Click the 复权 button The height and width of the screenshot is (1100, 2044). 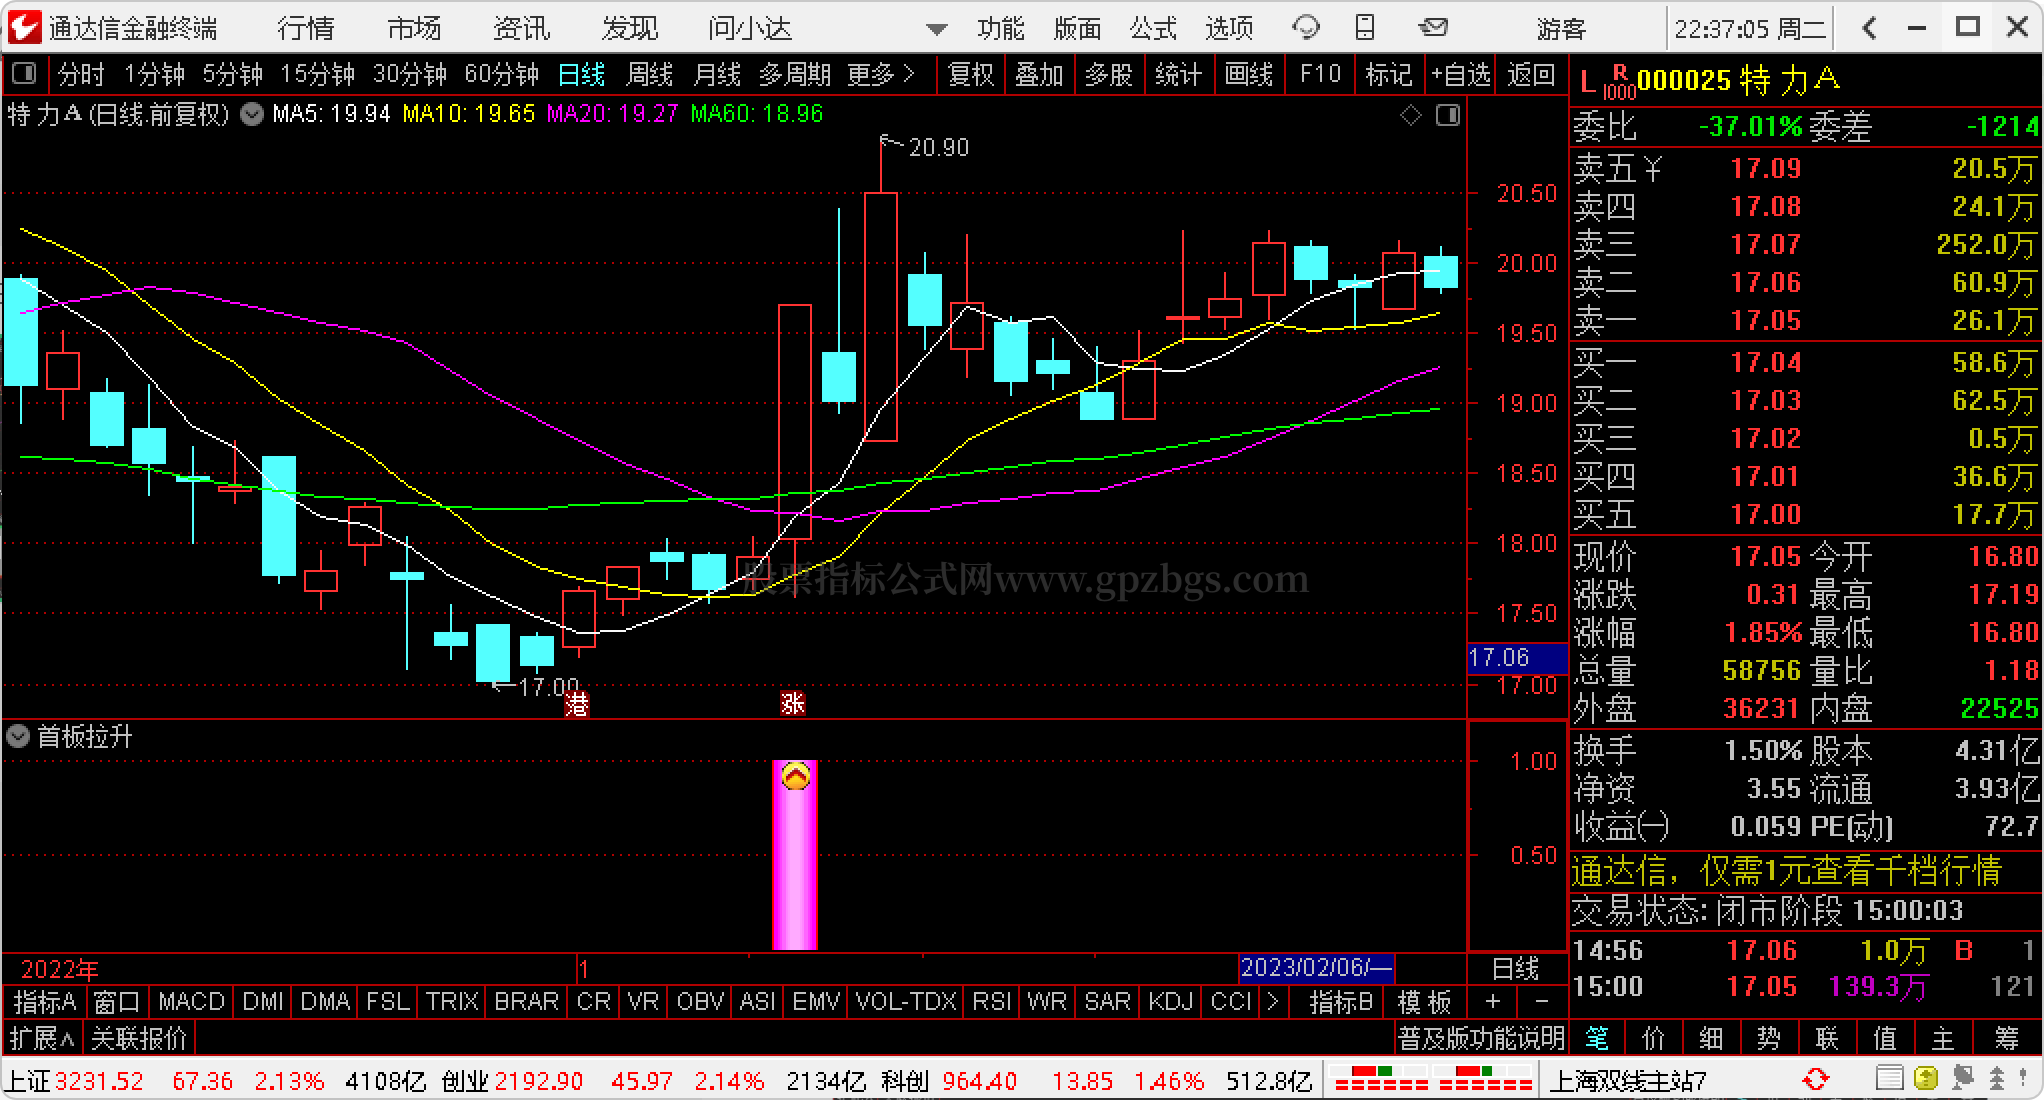tap(971, 74)
